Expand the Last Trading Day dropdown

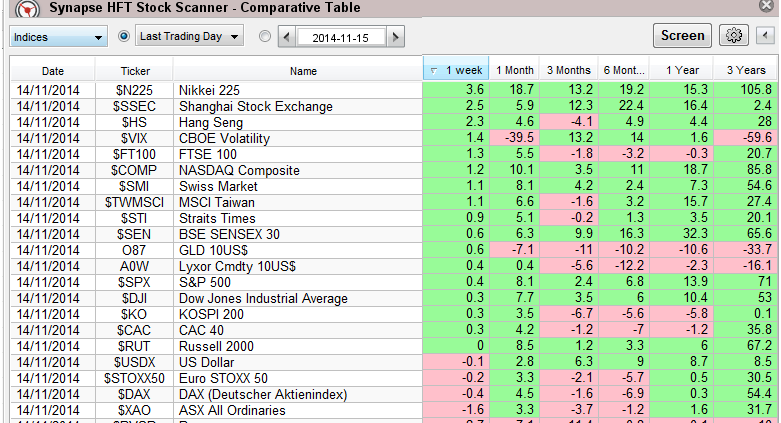pyautogui.click(x=190, y=36)
